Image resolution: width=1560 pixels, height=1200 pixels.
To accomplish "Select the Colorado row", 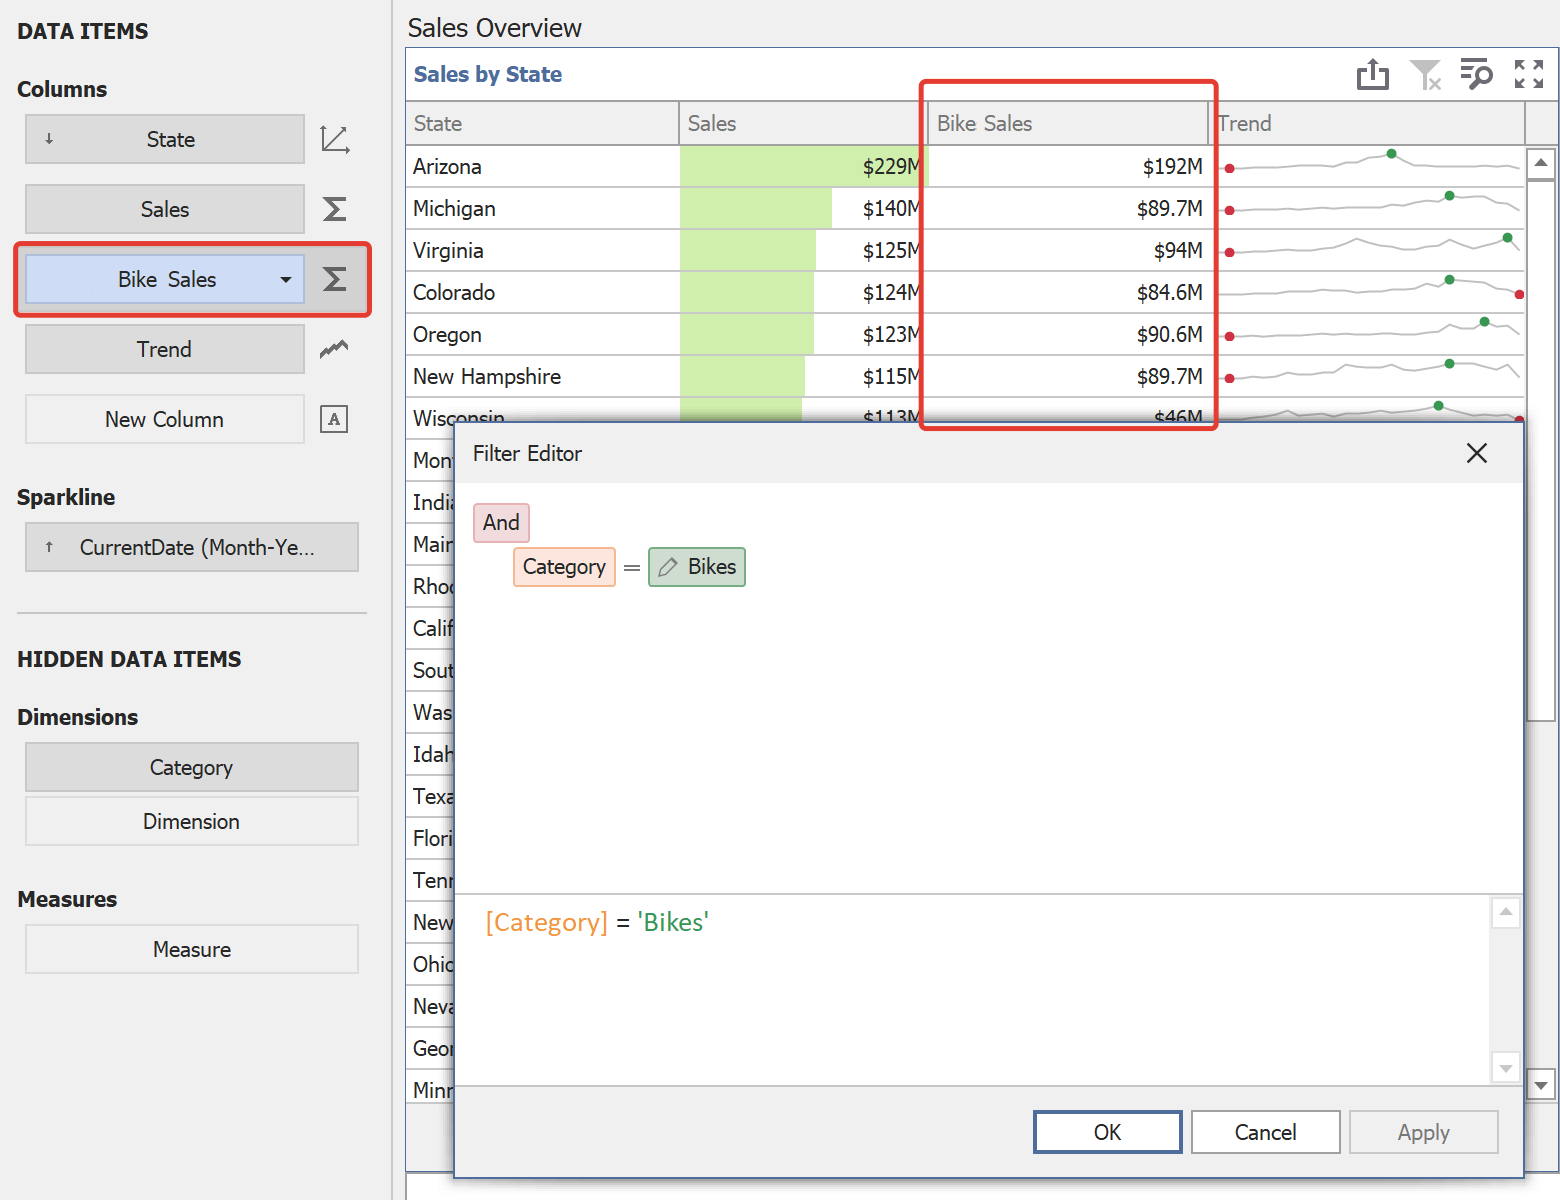I will coord(965,292).
